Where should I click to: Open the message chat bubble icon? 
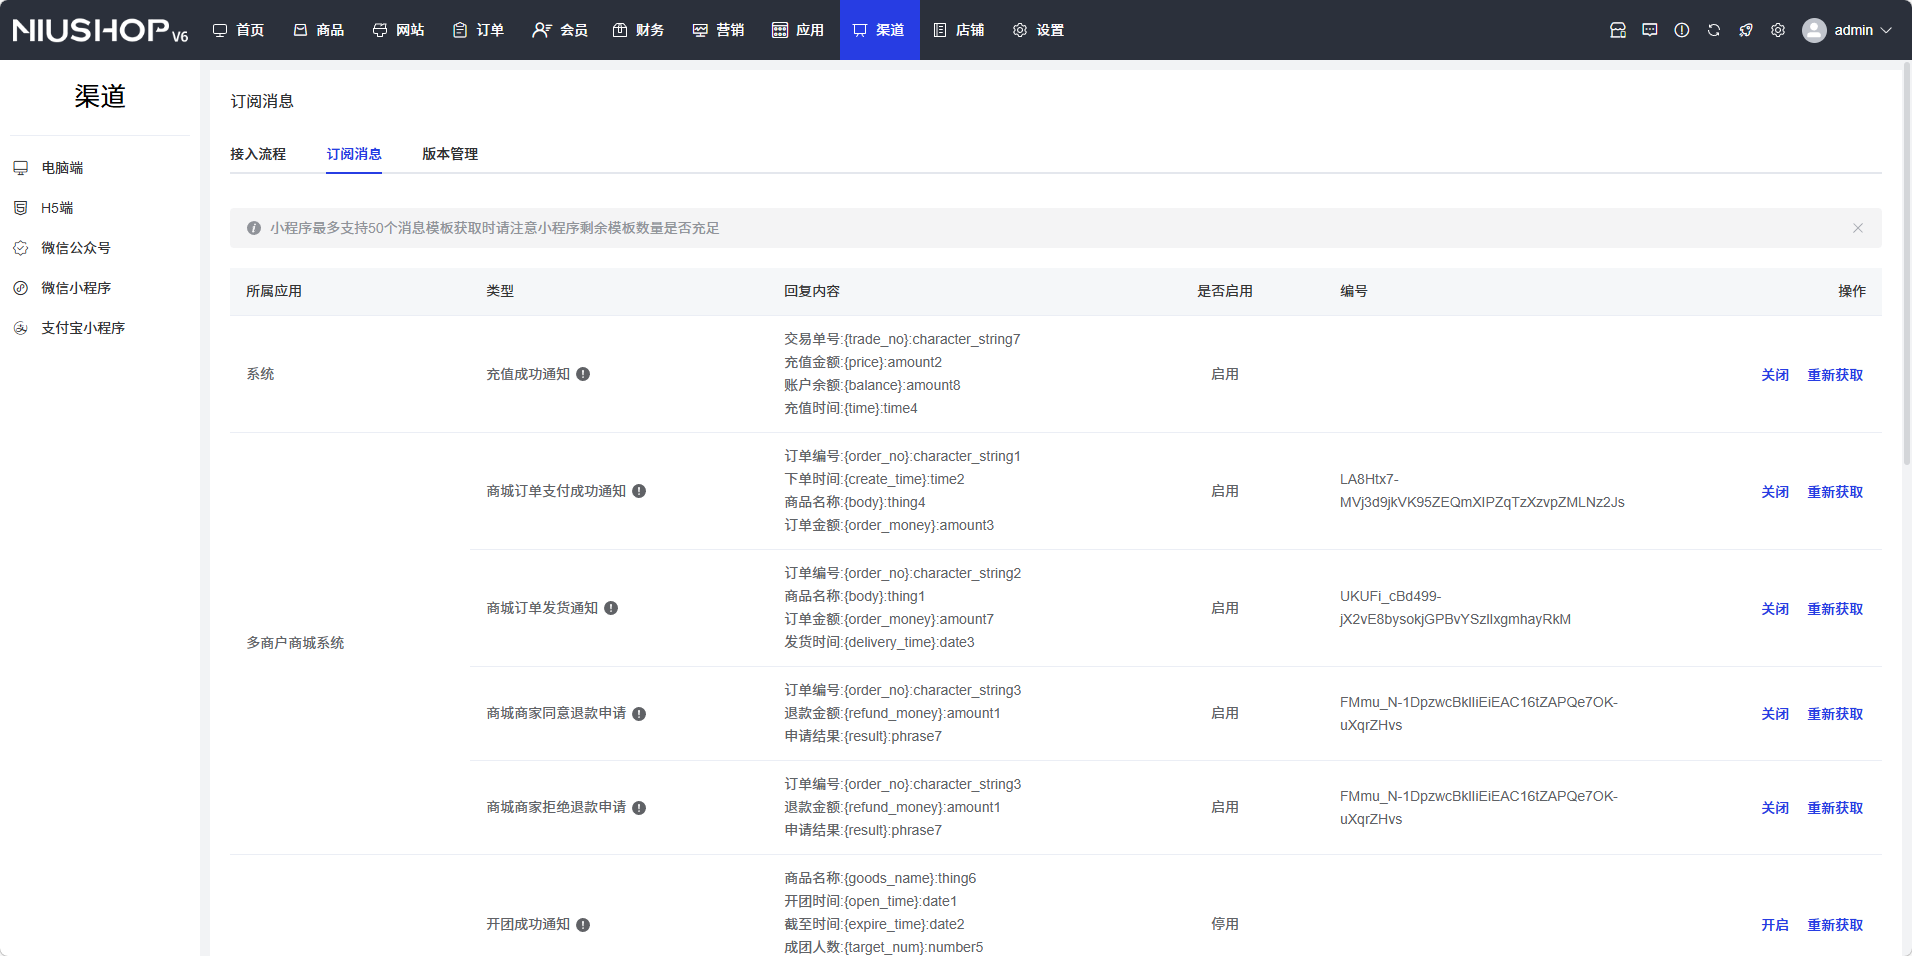coord(1649,30)
